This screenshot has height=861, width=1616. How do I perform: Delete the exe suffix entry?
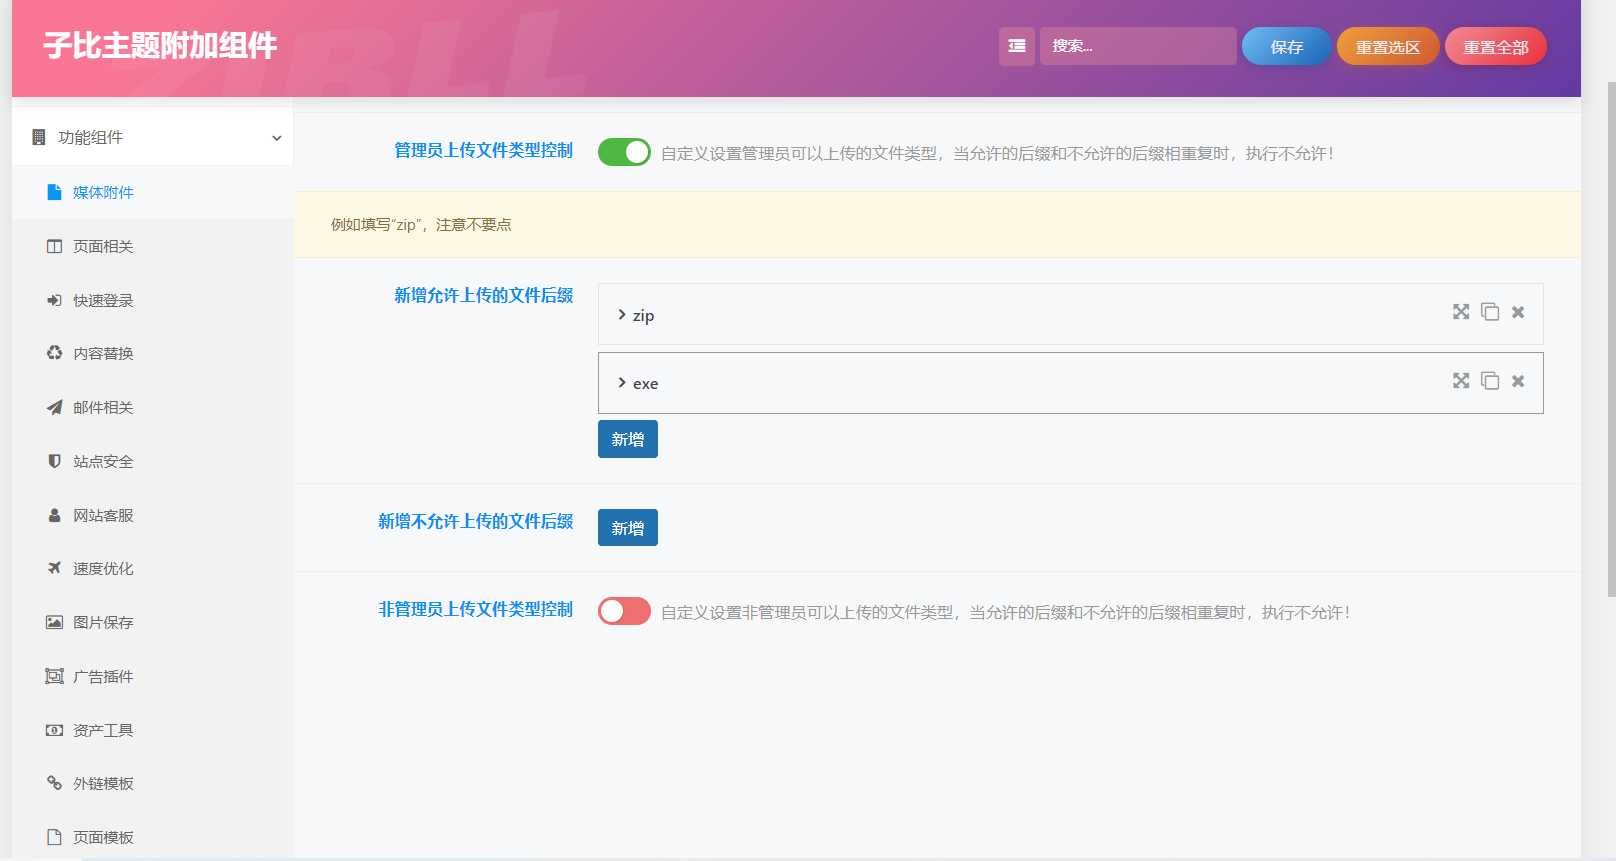click(x=1518, y=381)
